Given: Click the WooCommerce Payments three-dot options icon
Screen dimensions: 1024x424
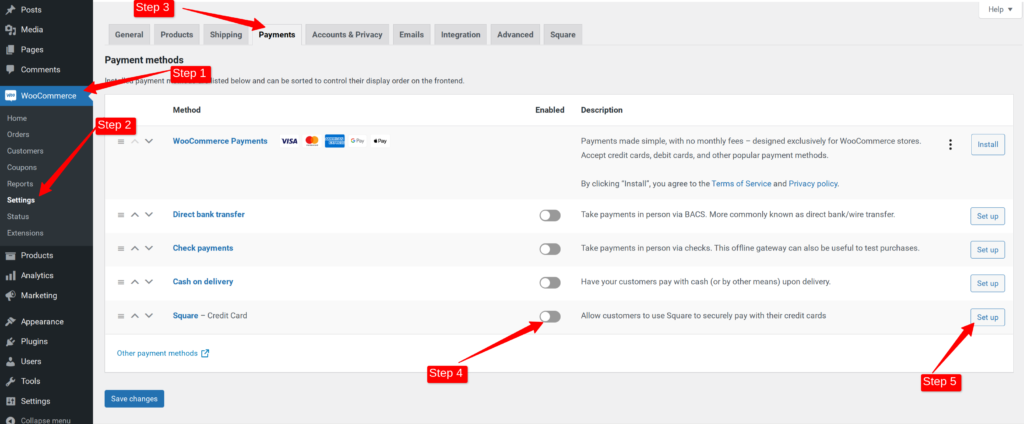Looking at the screenshot, I should [x=950, y=144].
